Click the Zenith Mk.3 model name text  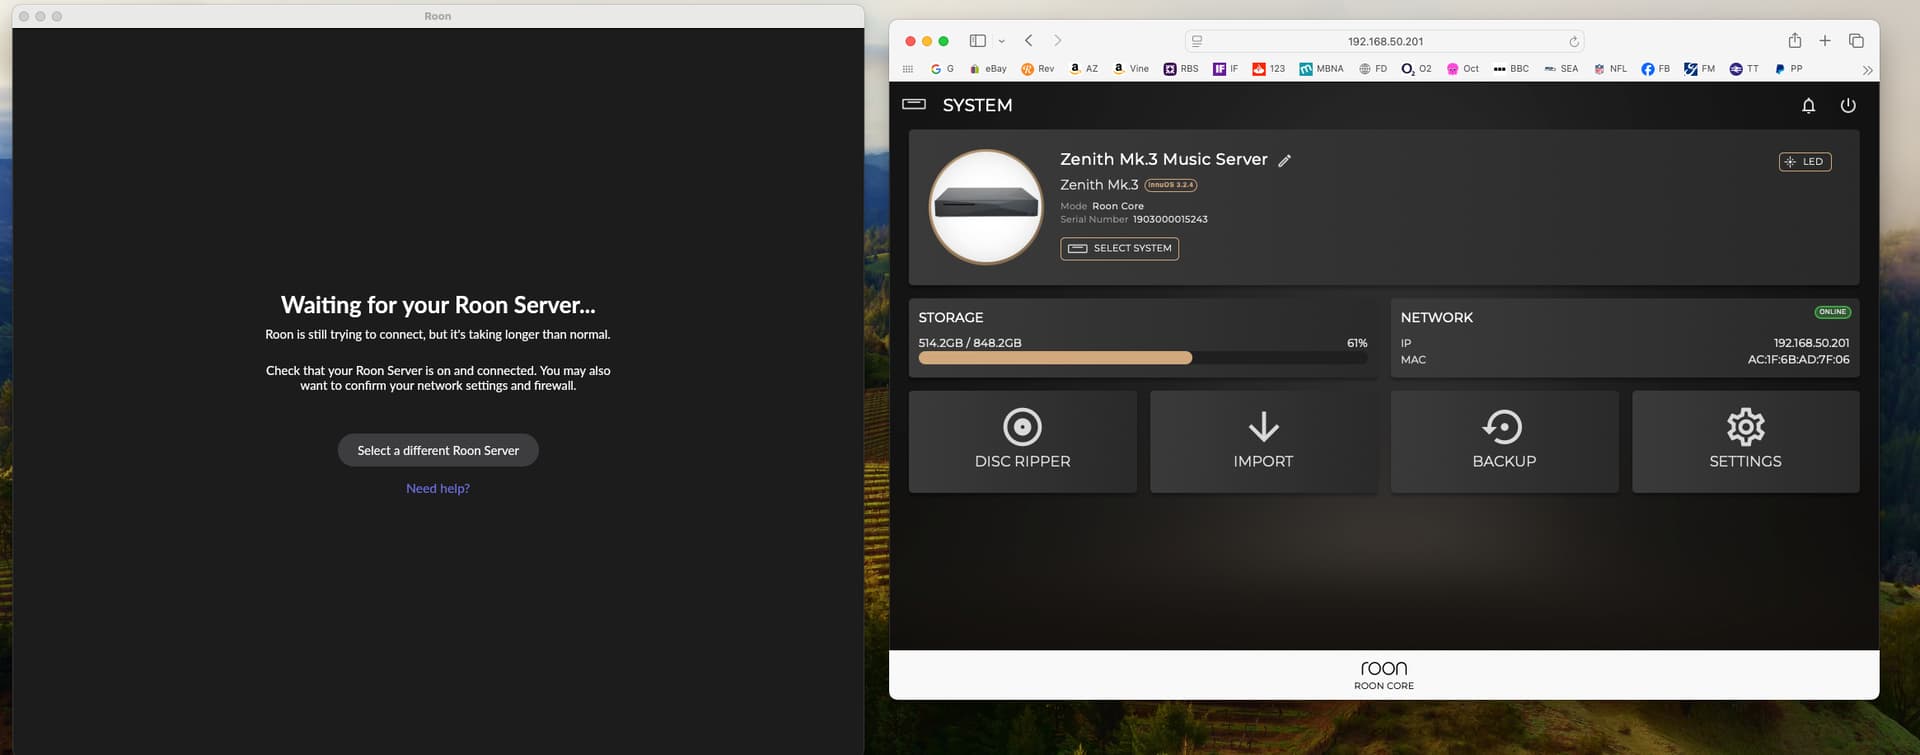pyautogui.click(x=1099, y=185)
